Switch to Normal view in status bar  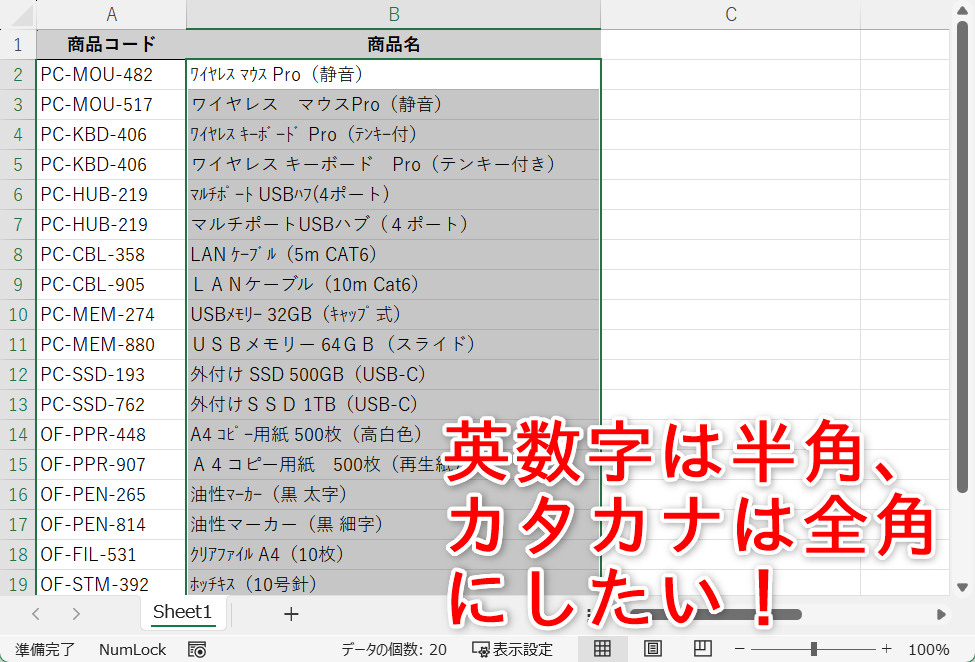(x=601, y=648)
